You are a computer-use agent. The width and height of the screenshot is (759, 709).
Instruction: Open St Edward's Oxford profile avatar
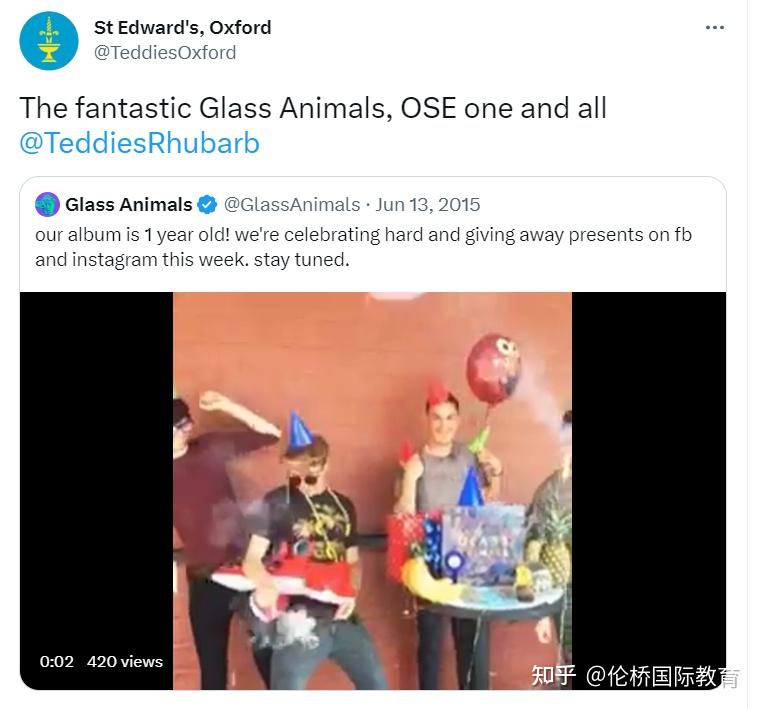pyautogui.click(x=49, y=41)
